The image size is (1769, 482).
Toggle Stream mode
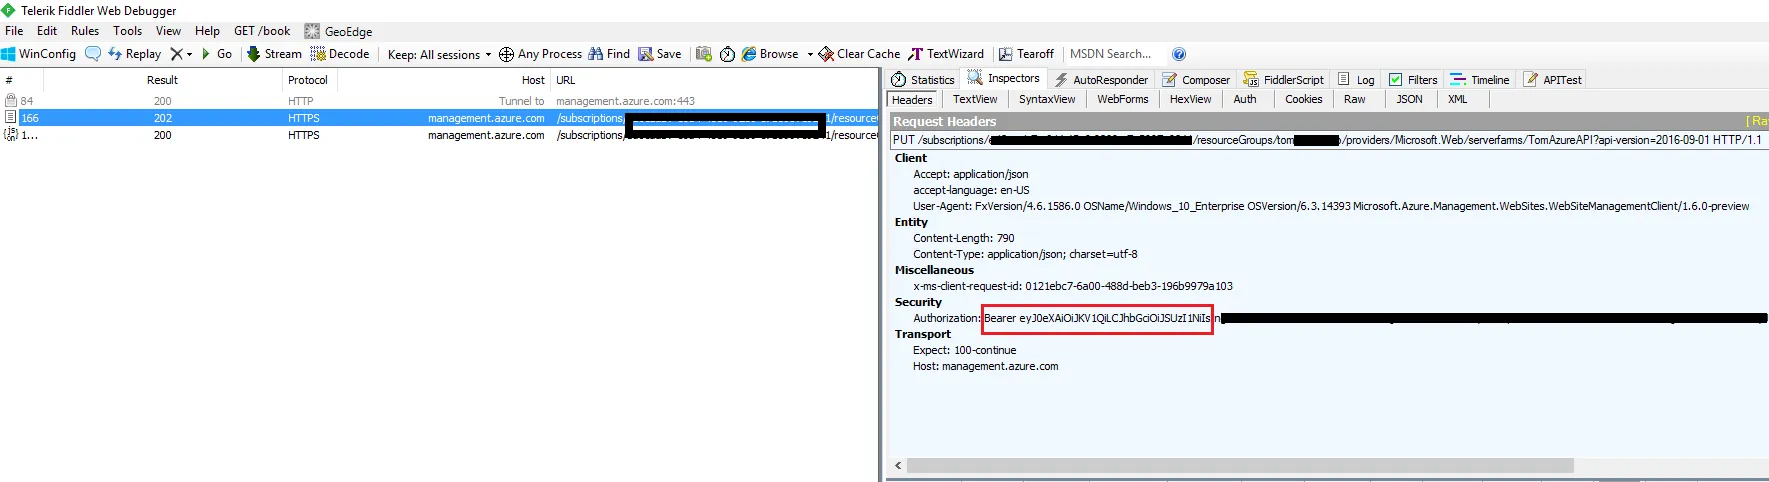[x=274, y=54]
